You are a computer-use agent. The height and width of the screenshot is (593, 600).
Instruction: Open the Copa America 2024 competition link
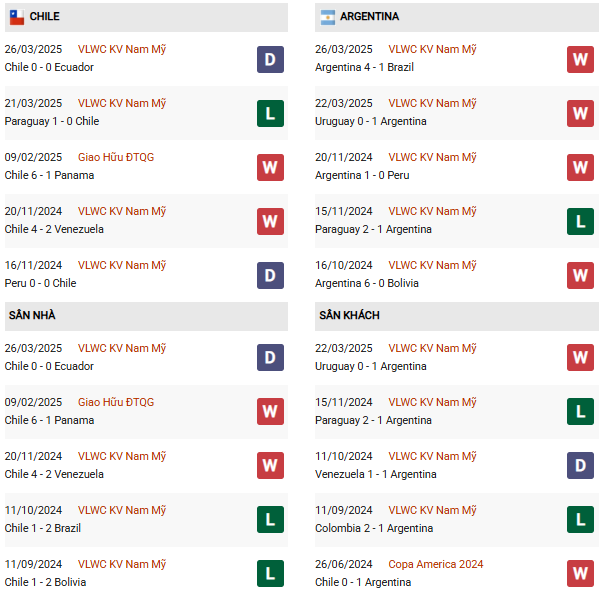tap(435, 564)
